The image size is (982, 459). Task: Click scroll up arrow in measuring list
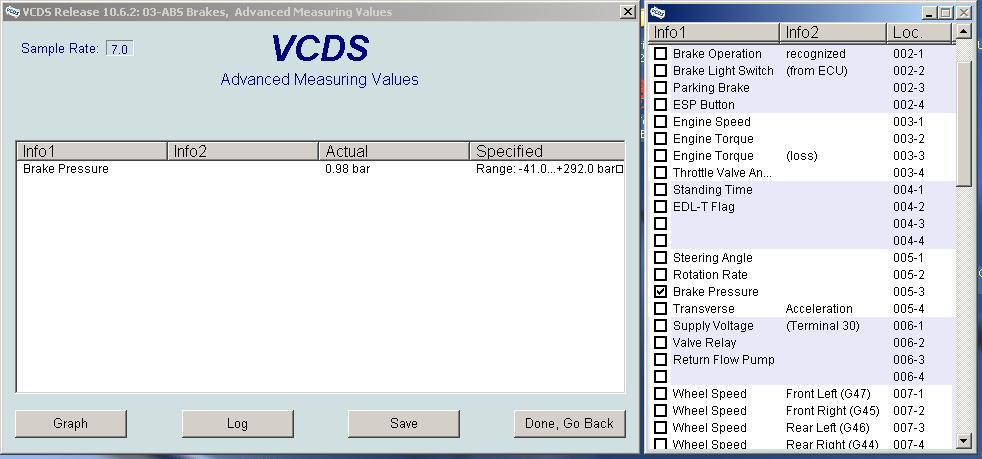964,31
